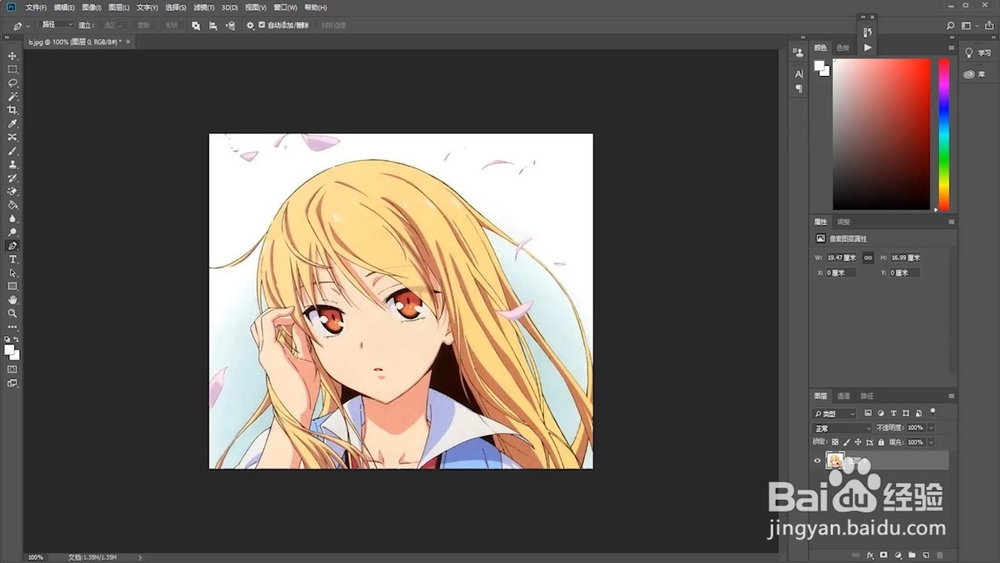Click the Share image icon
The height and width of the screenshot is (563, 1000).
coord(989,26)
